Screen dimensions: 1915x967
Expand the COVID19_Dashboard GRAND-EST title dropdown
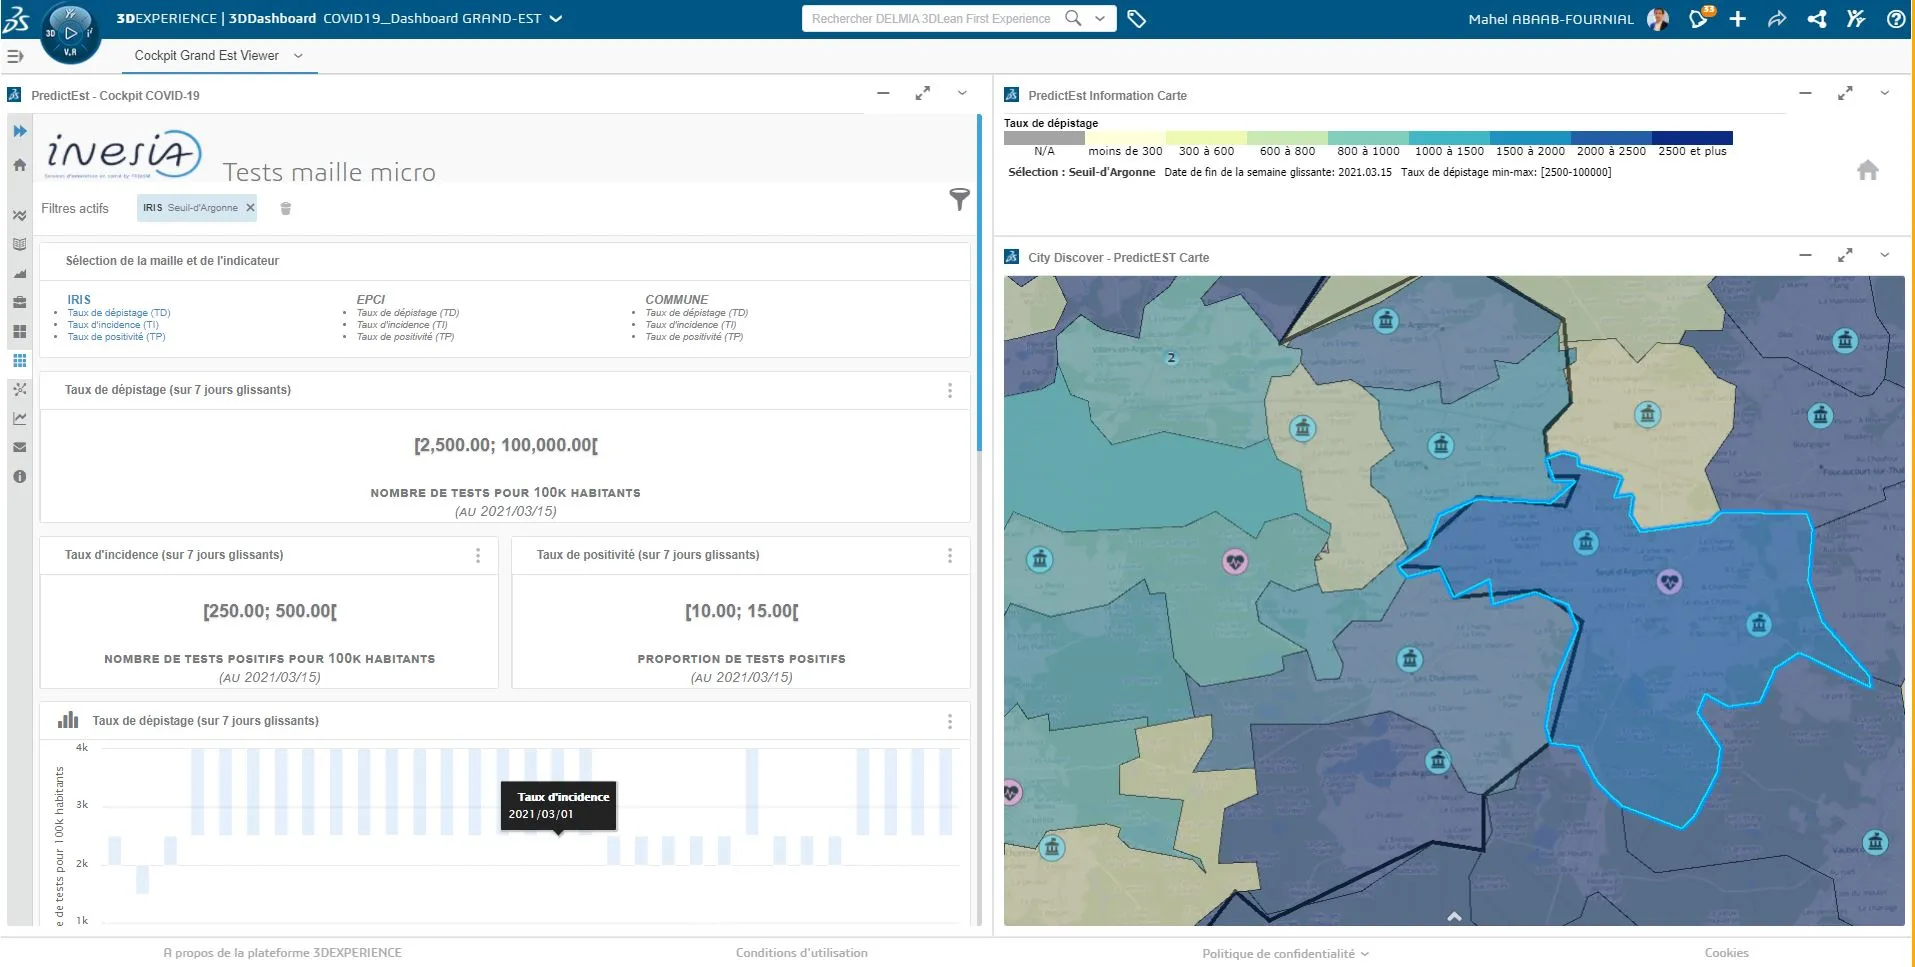pyautogui.click(x=557, y=19)
